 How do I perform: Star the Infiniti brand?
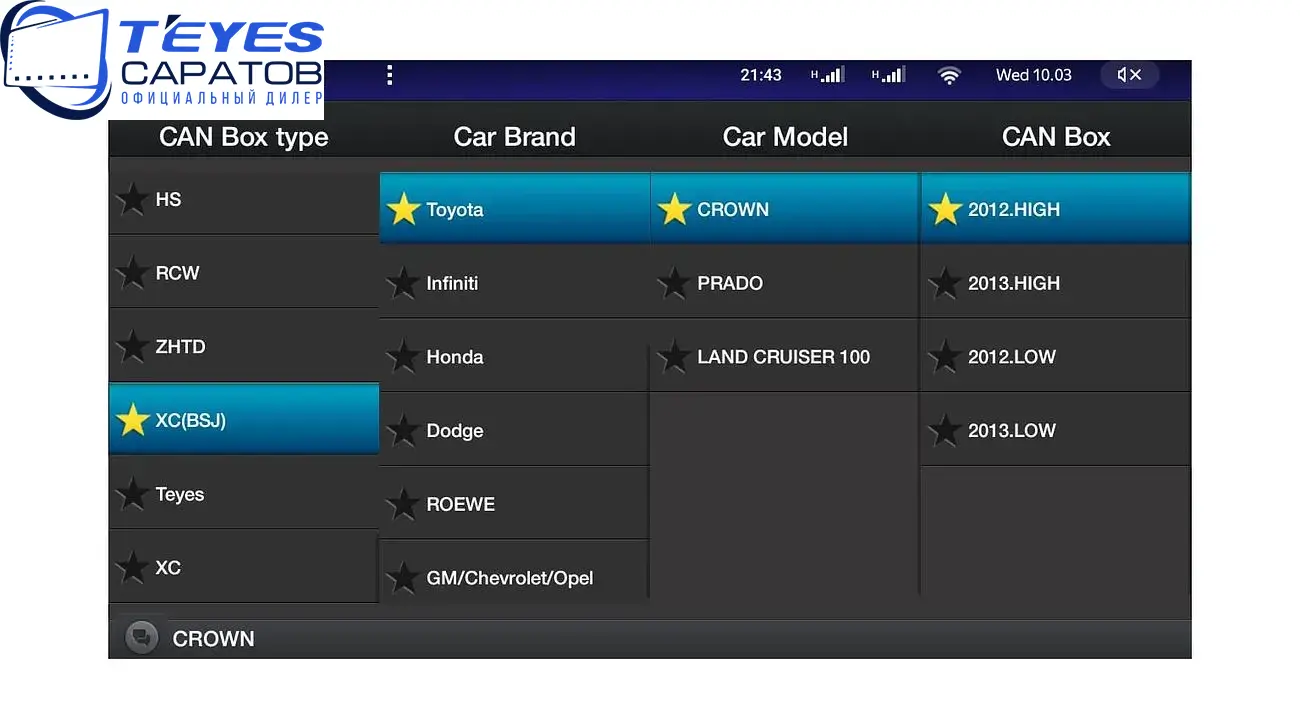tap(403, 283)
